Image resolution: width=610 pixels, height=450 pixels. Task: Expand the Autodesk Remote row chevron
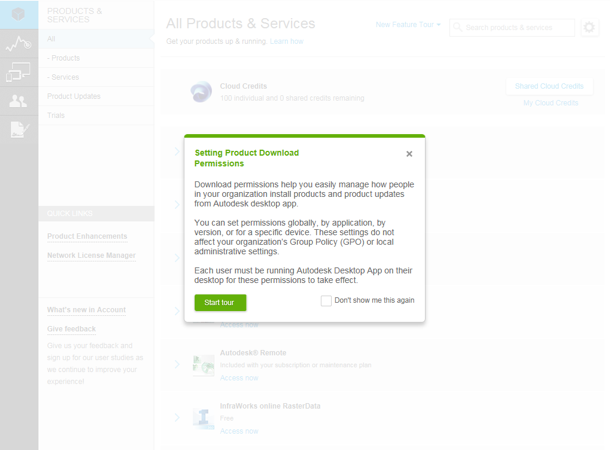tap(177, 364)
